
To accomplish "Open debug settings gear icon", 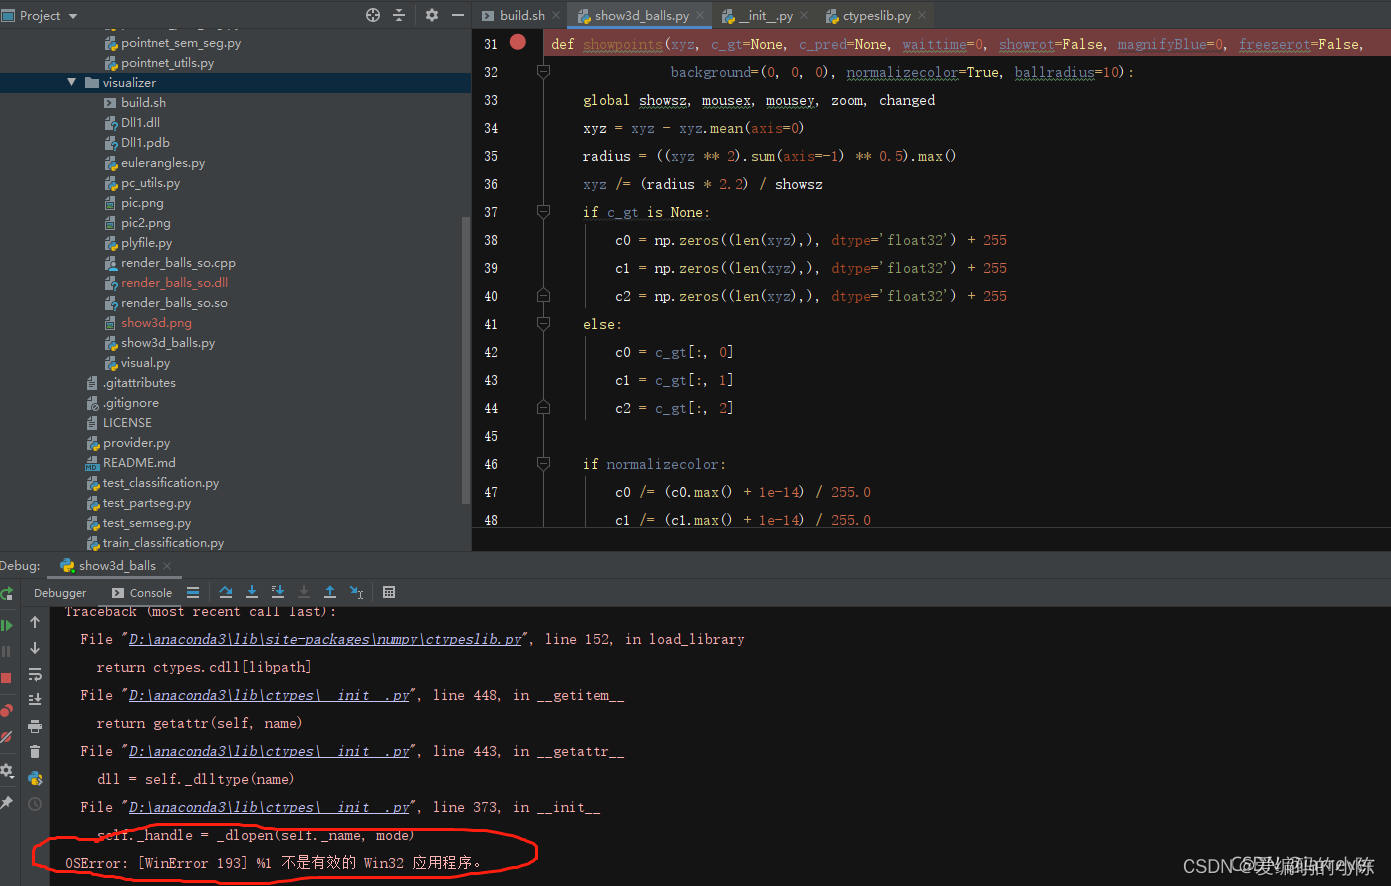I will (7, 771).
